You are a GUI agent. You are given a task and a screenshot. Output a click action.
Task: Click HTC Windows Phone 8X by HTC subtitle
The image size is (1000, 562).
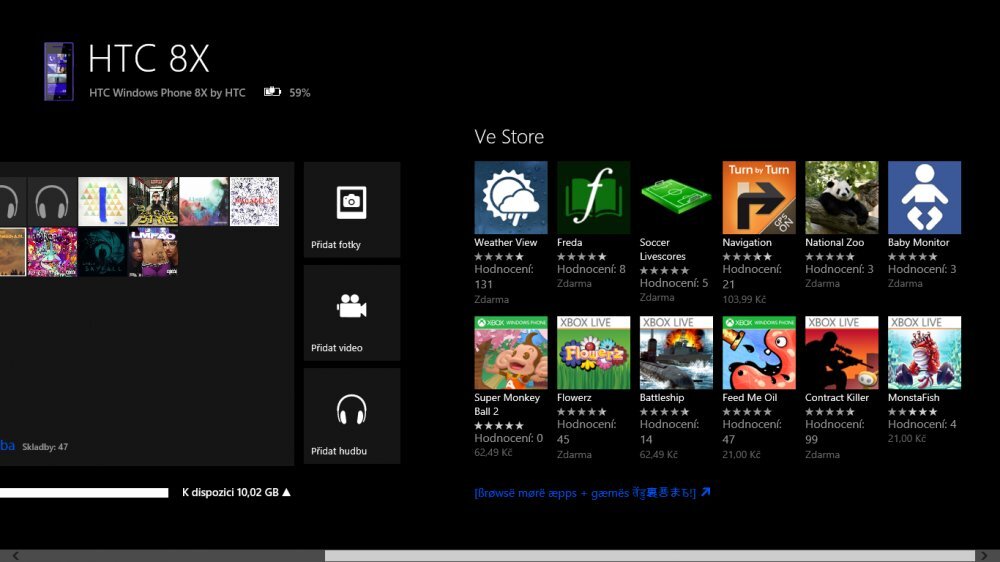(x=167, y=92)
